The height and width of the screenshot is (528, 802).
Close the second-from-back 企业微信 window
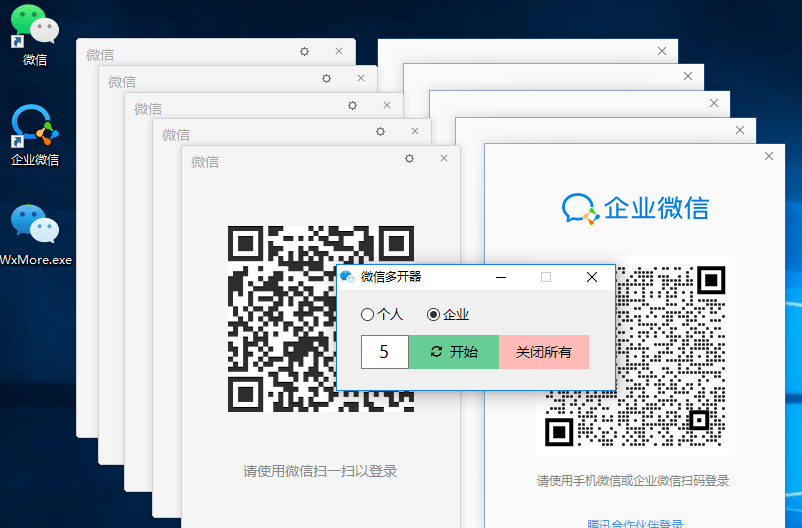688,76
